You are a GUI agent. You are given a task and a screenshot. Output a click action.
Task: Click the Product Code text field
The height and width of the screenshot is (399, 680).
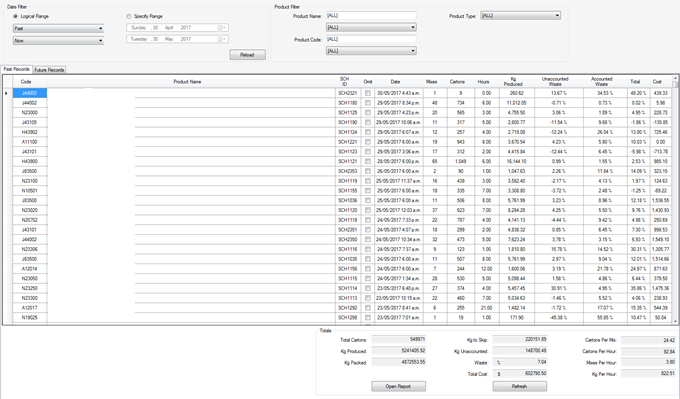click(x=371, y=39)
